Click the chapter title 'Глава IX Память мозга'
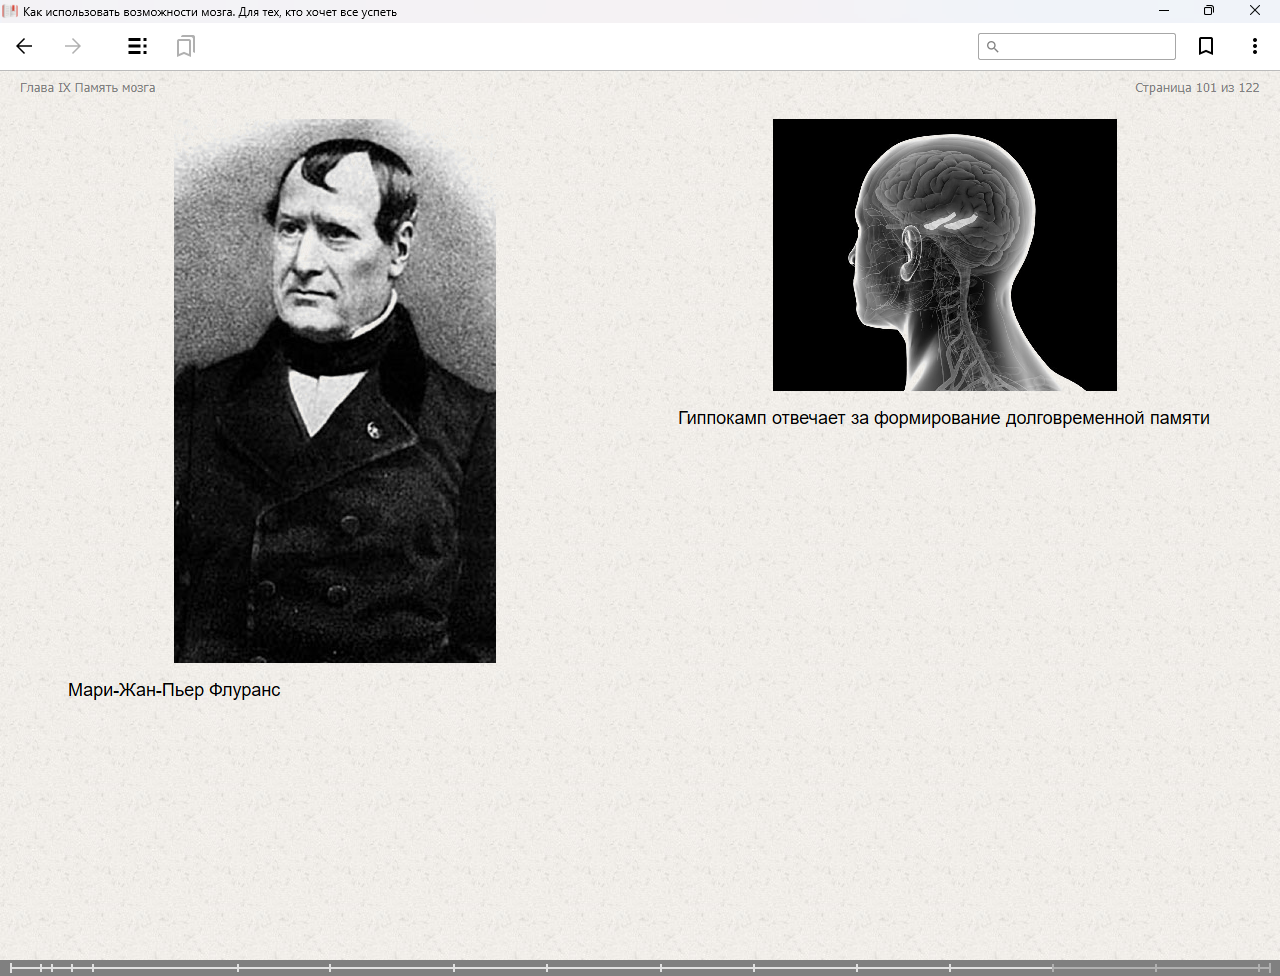 [x=88, y=88]
